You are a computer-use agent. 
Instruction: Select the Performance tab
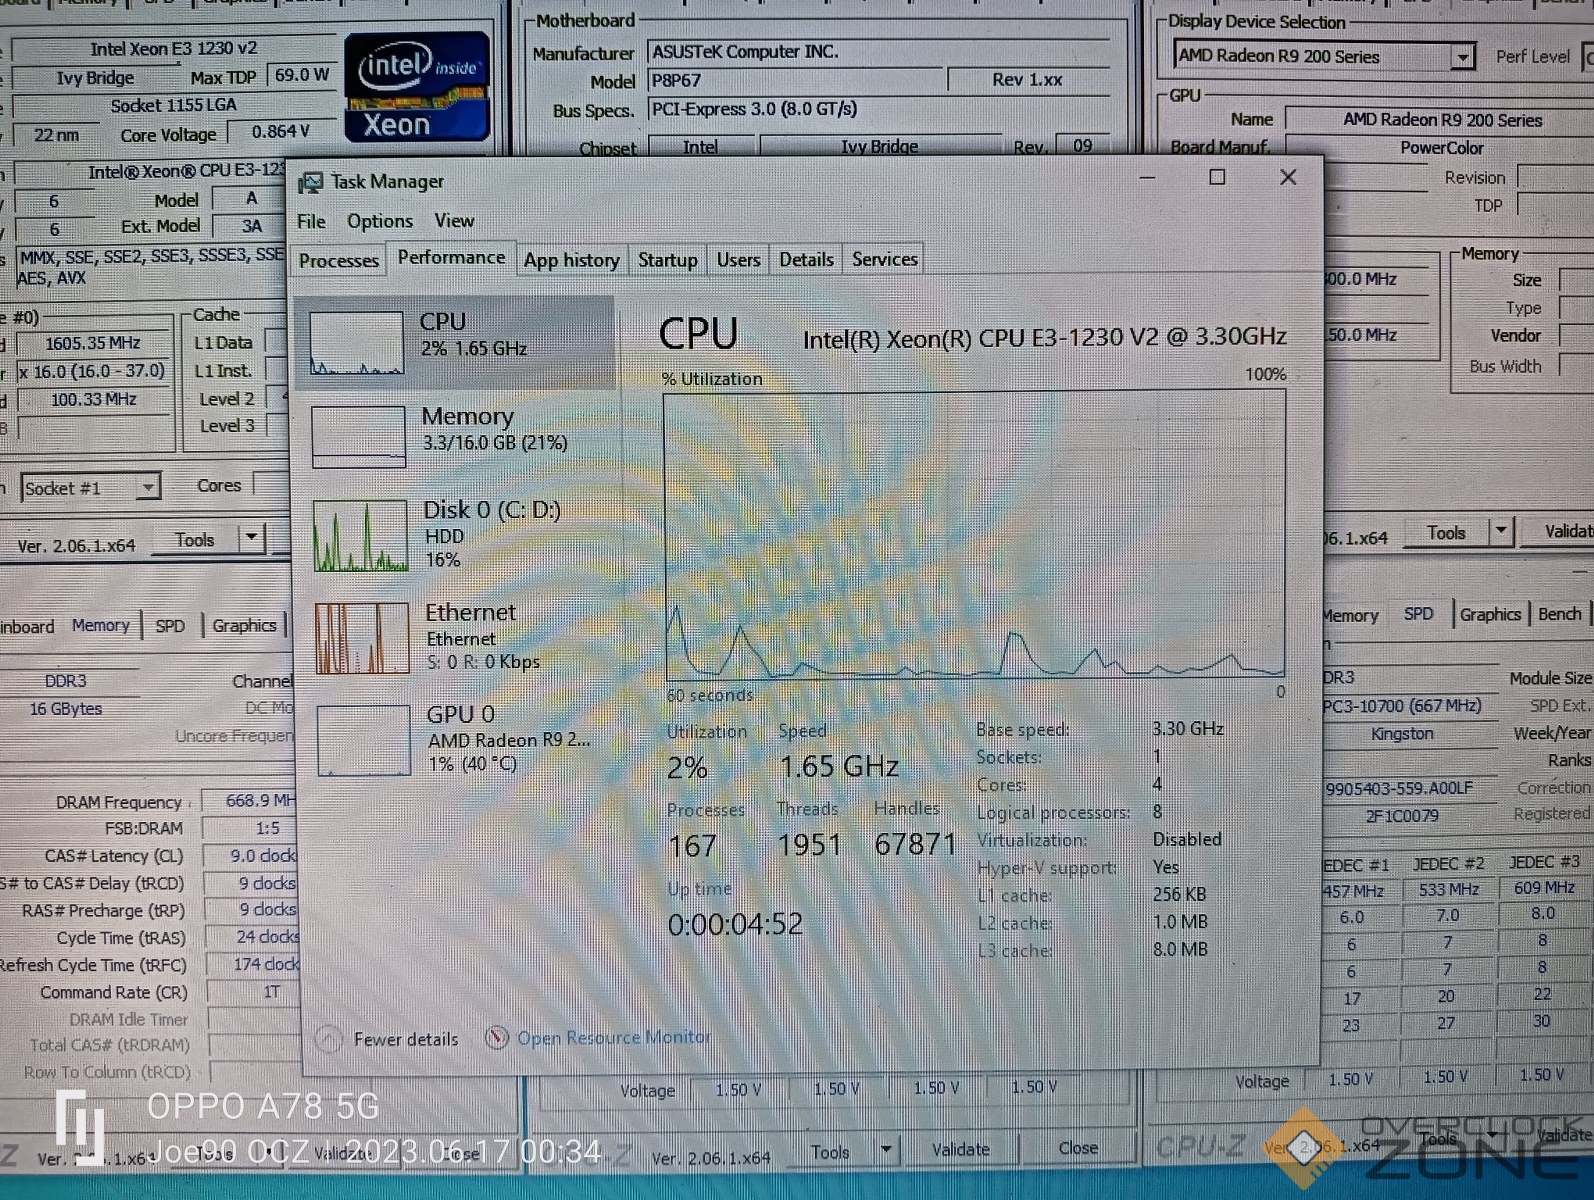point(452,257)
